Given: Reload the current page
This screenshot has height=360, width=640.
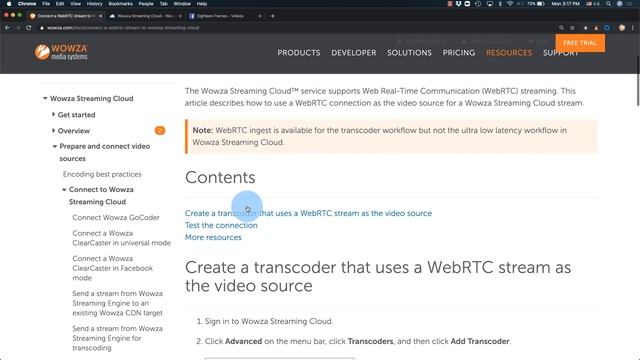Looking at the screenshot, I should point(29,28).
